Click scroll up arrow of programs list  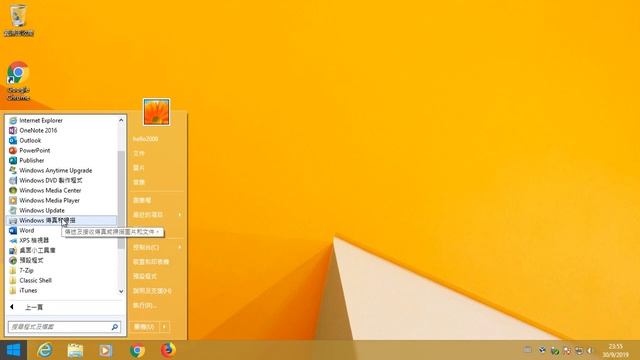point(121,120)
